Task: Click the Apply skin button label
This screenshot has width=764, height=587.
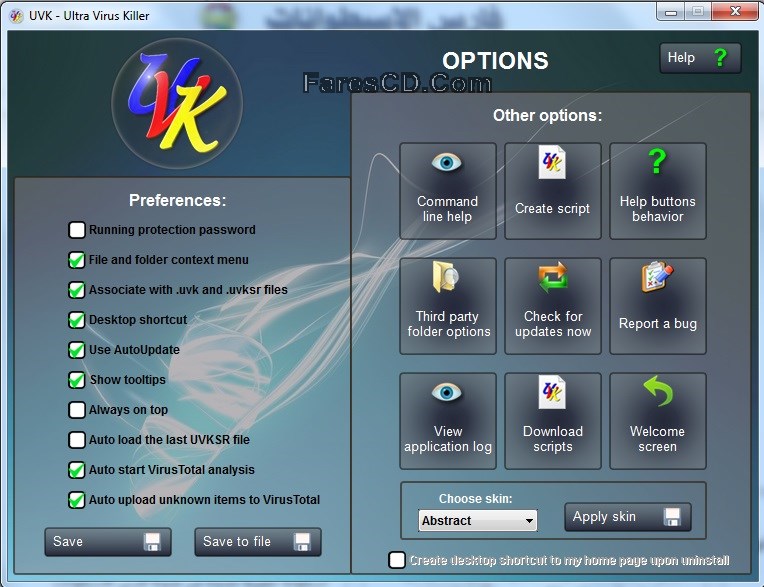Action: click(x=604, y=517)
